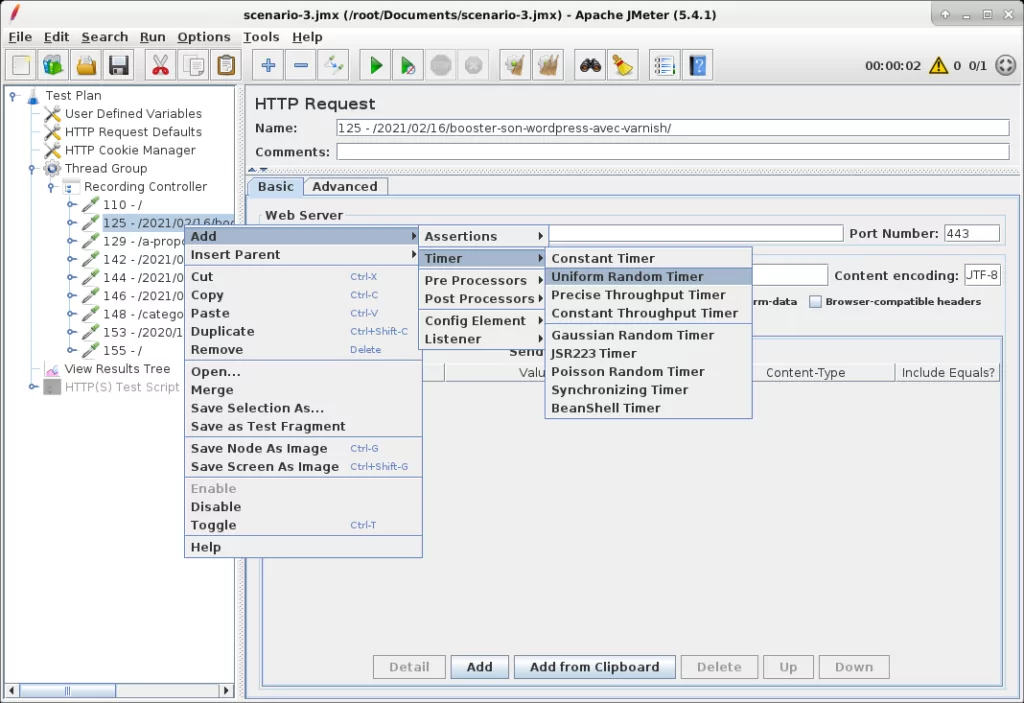The image size is (1024, 703).
Task: Select View Results Tree node
Action: [117, 369]
